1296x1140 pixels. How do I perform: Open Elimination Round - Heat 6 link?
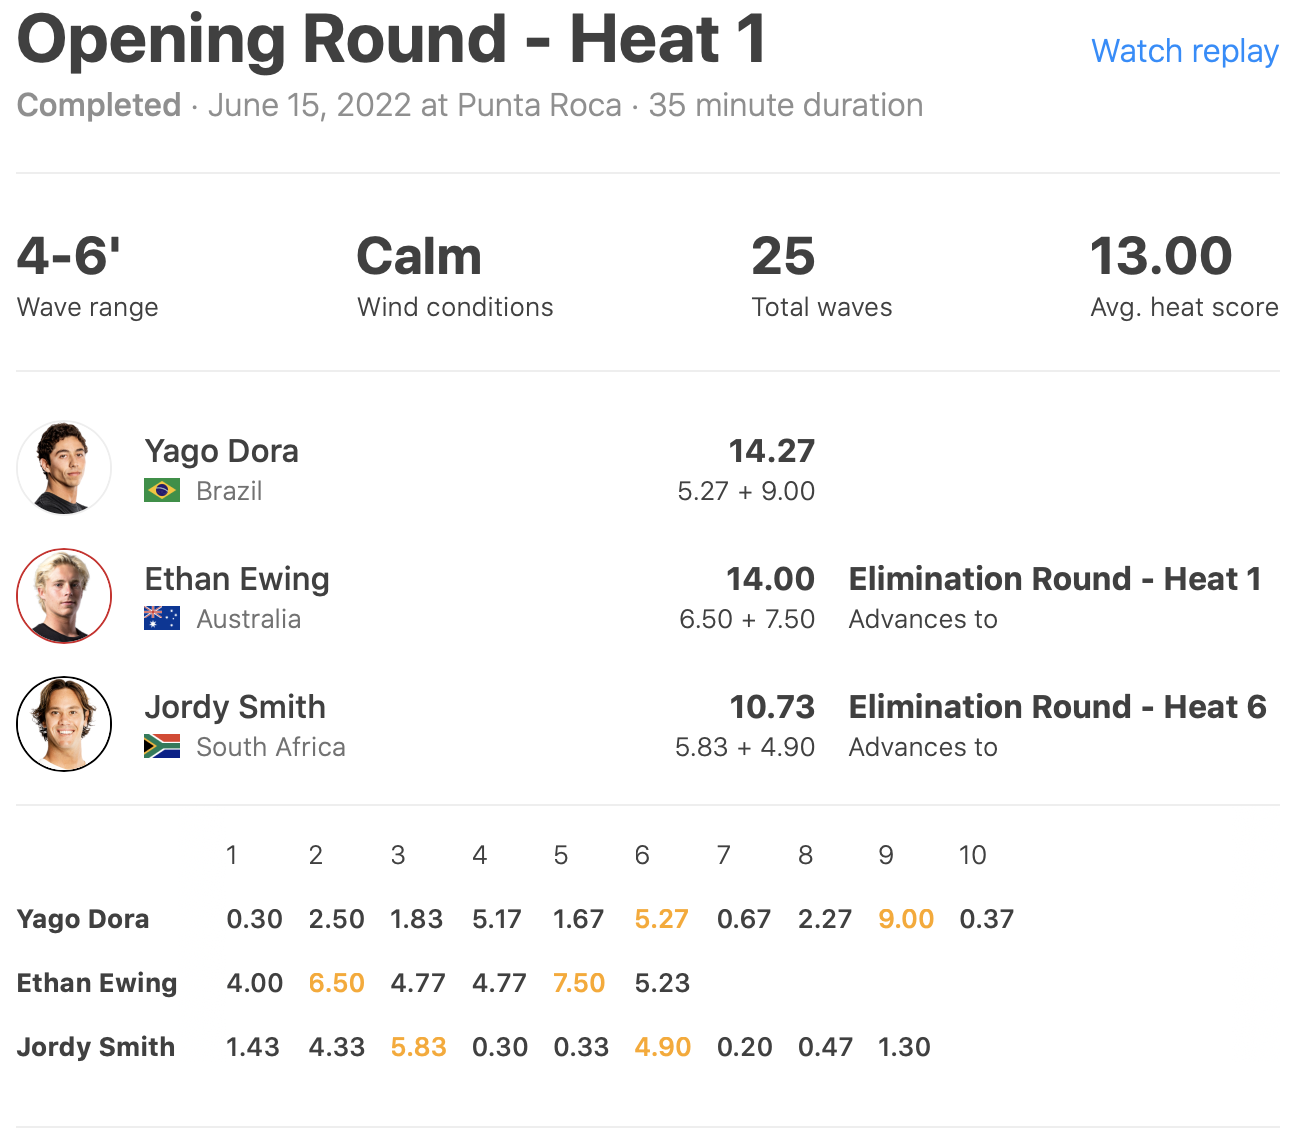tap(1057, 707)
